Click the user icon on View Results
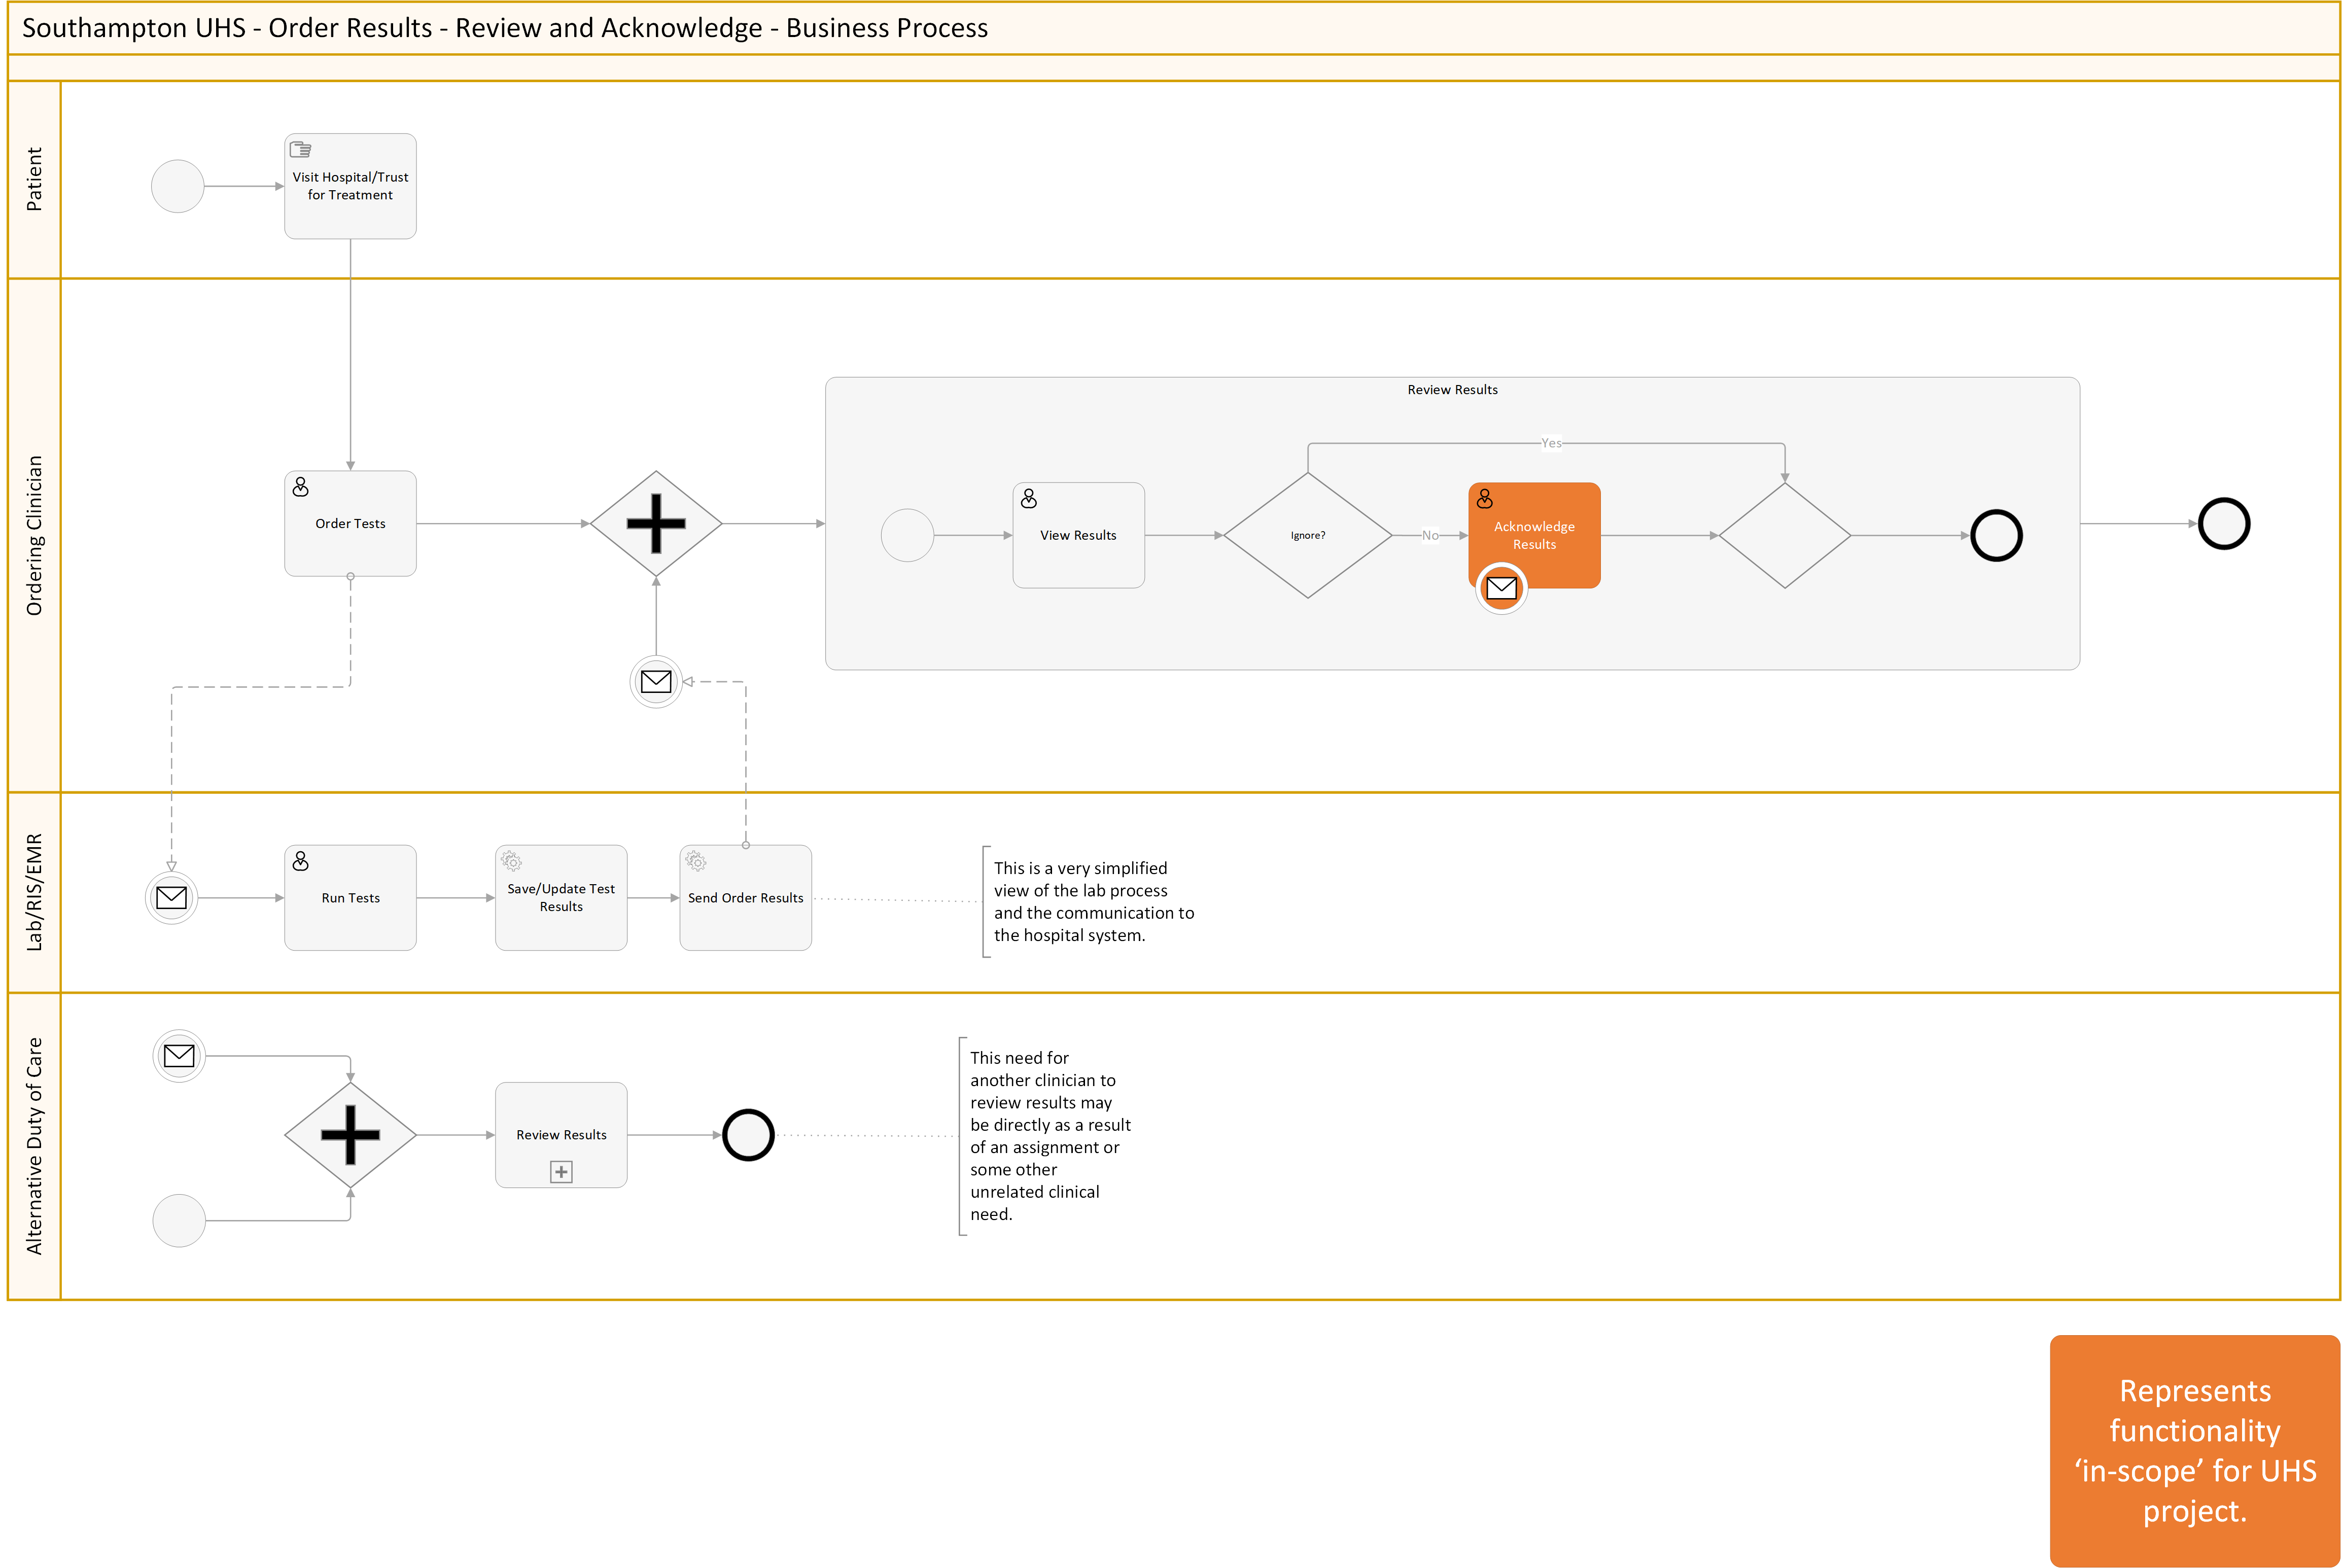Image resolution: width=2342 pixels, height=1568 pixels. pos(1028,499)
